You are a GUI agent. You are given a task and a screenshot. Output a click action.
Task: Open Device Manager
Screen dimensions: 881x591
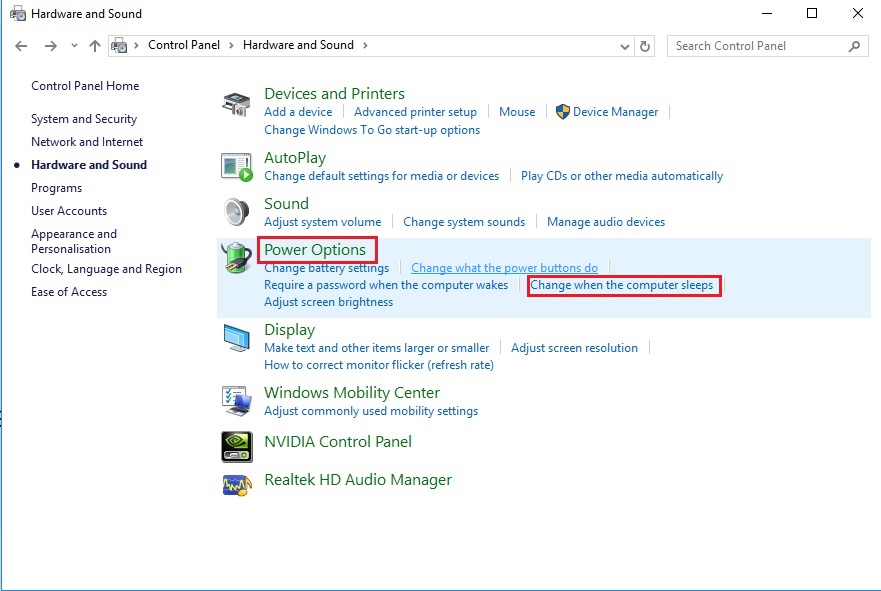tap(615, 112)
